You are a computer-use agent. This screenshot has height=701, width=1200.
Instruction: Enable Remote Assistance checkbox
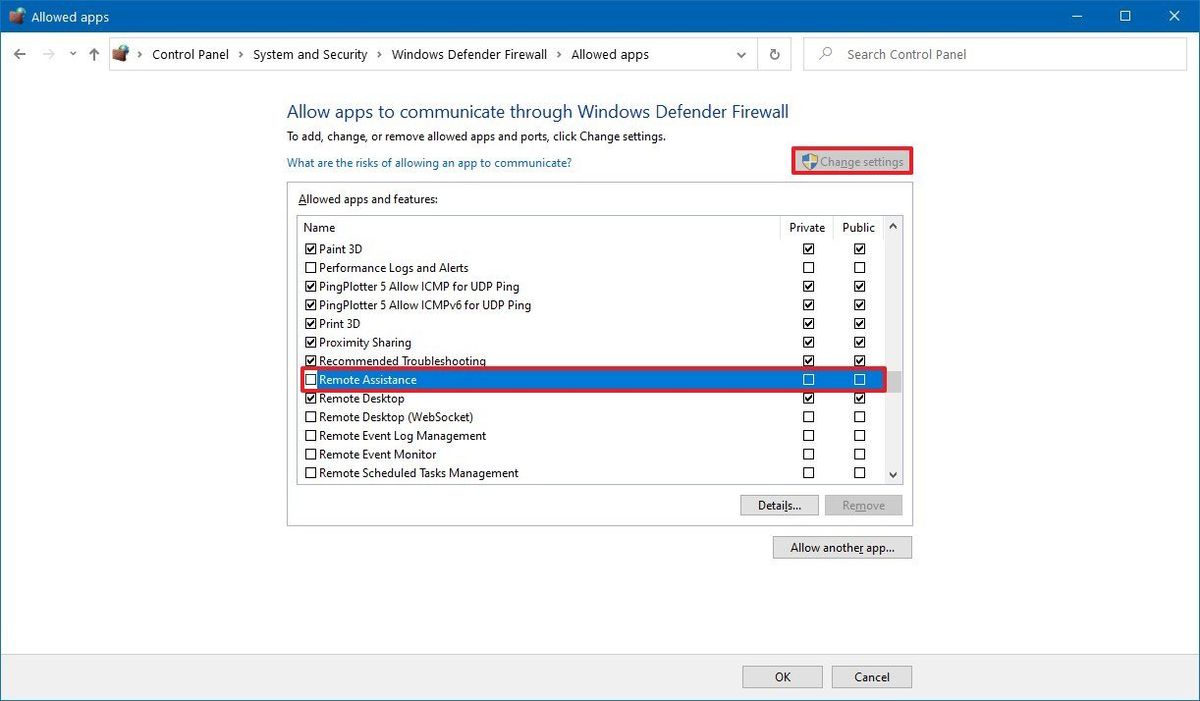pyautogui.click(x=311, y=379)
